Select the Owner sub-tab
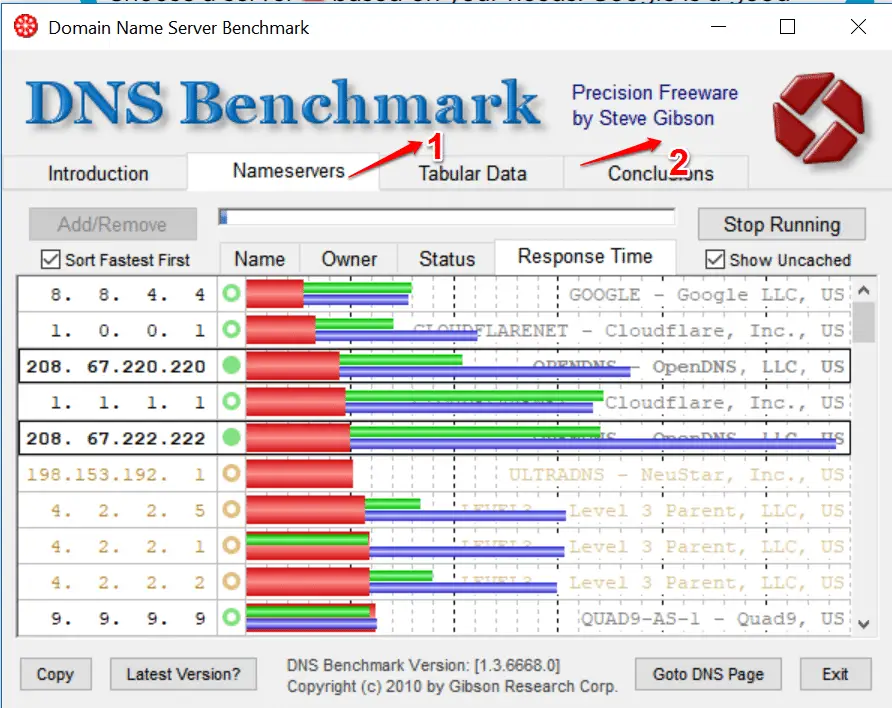The image size is (892, 708). (349, 259)
